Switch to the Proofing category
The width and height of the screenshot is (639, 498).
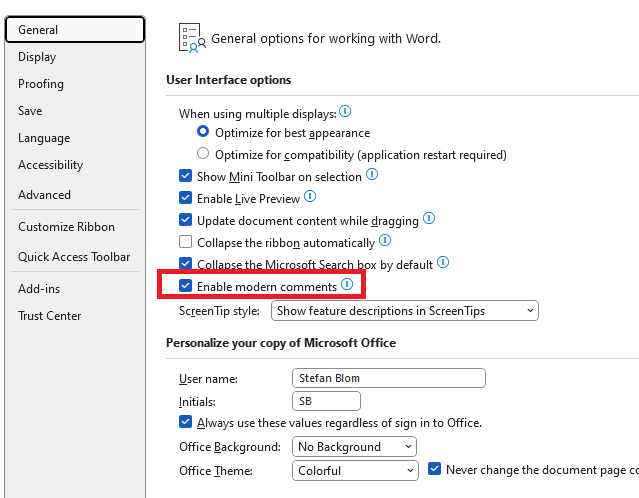tap(41, 84)
